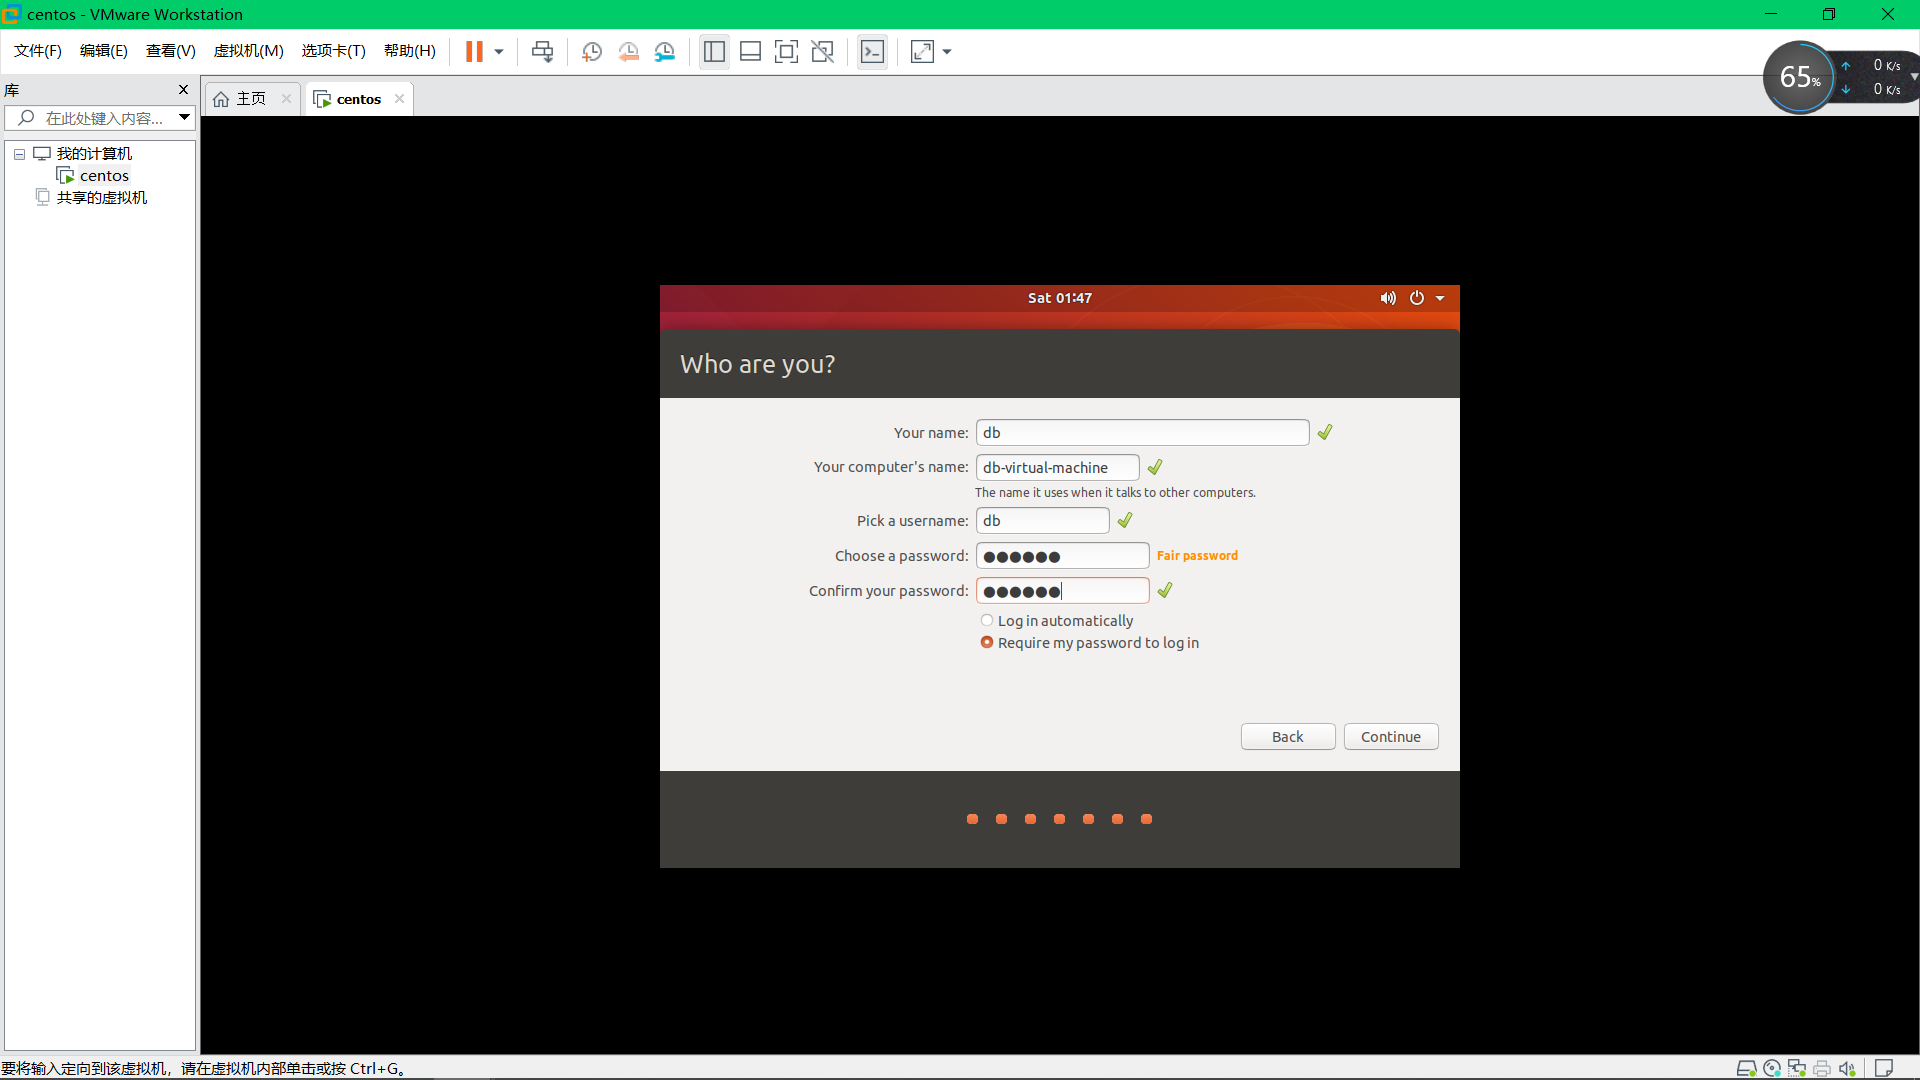This screenshot has height=1080, width=1920.
Task: Pause the virtual machine with the orange button
Action: point(474,52)
